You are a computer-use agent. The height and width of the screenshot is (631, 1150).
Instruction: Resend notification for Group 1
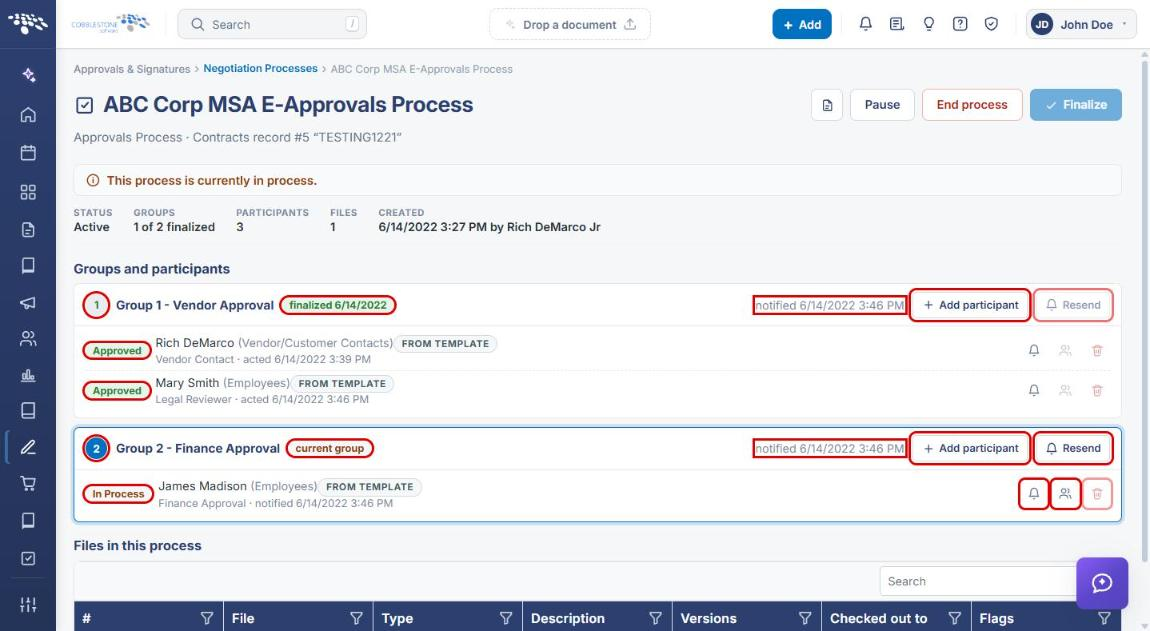[x=1073, y=305]
